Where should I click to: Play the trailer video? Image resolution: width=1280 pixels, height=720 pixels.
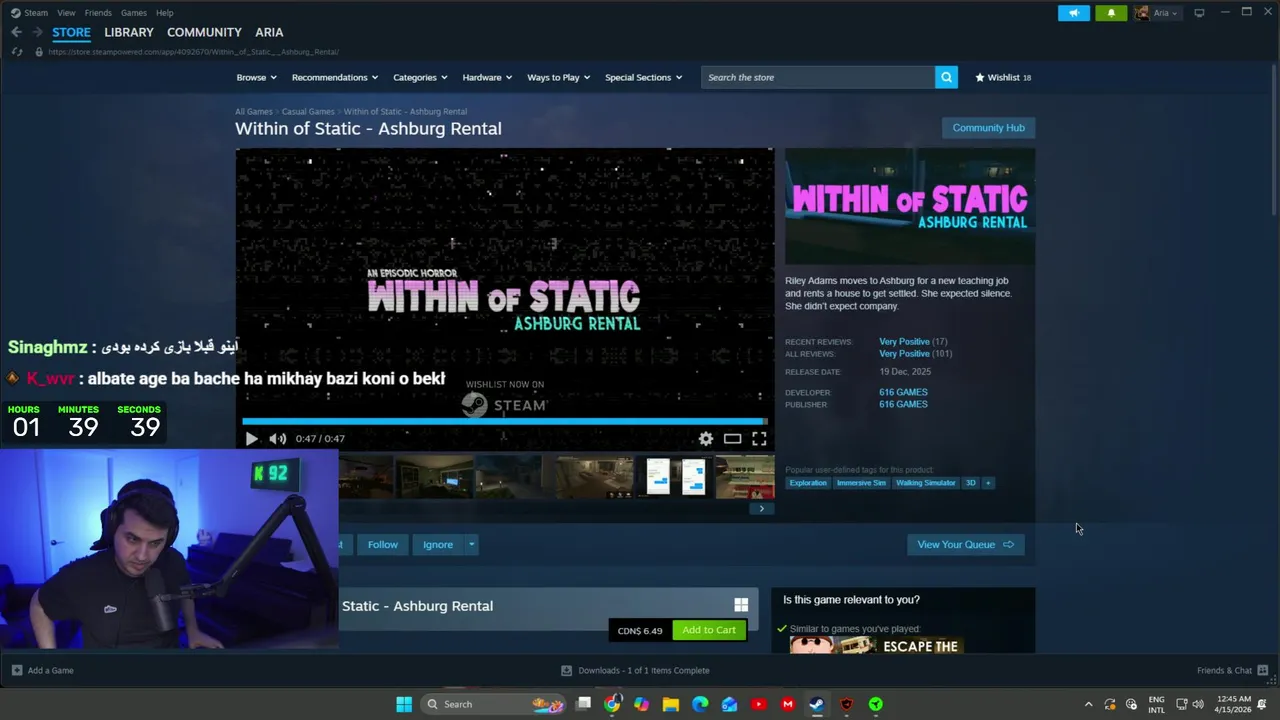click(x=251, y=439)
